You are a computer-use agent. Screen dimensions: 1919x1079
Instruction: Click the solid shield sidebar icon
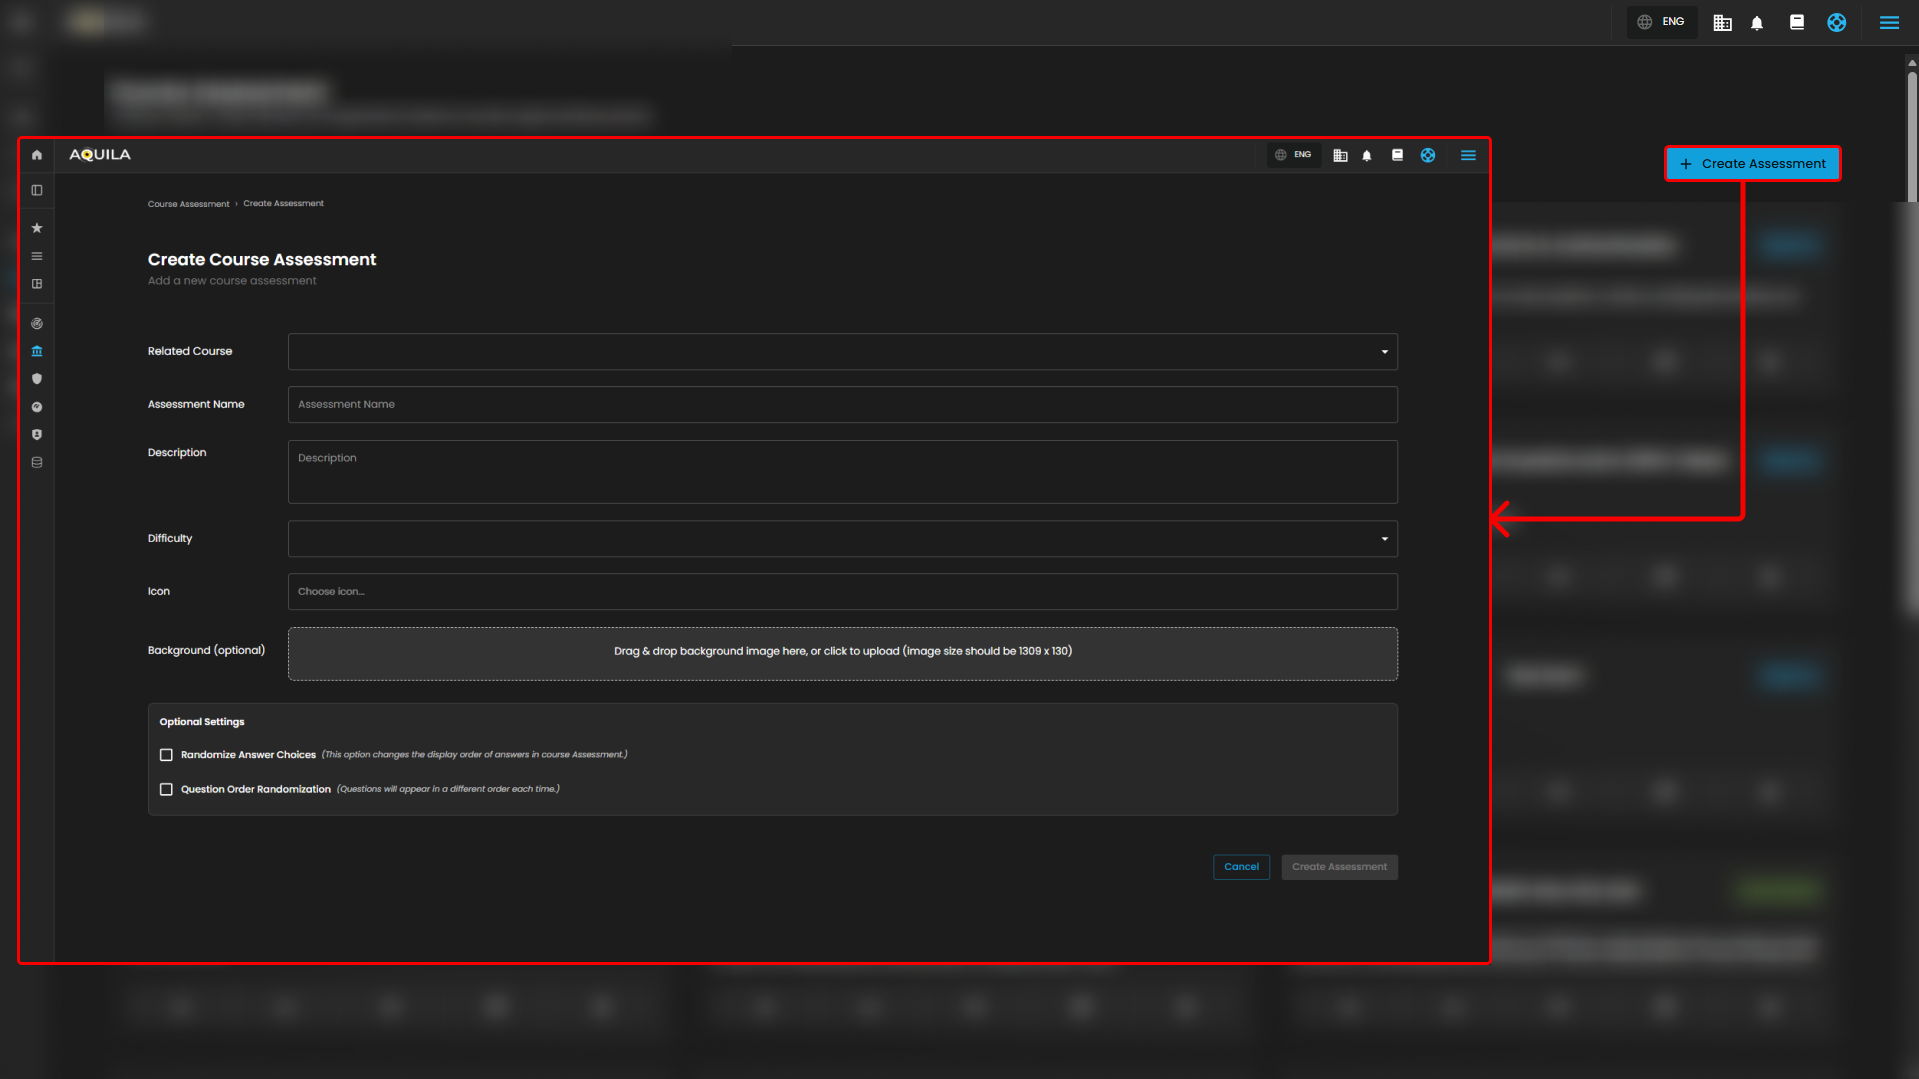point(37,379)
